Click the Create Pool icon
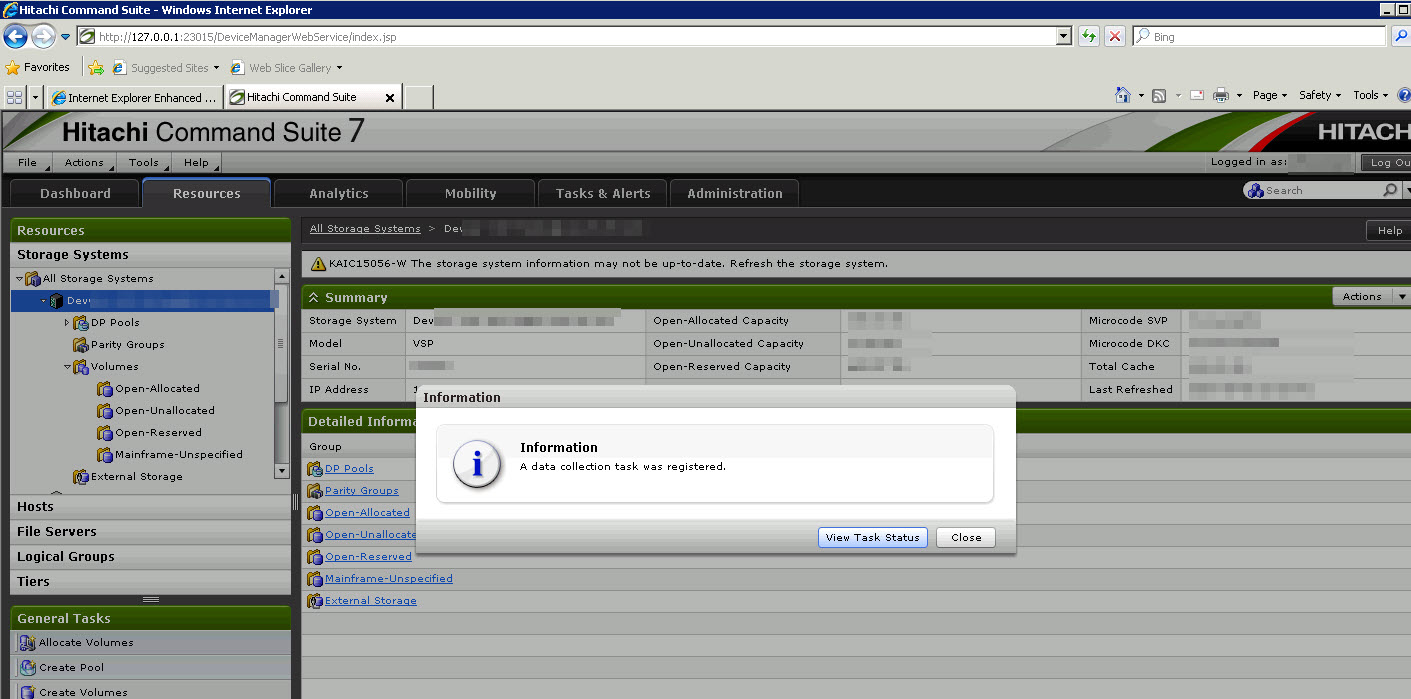 27,668
